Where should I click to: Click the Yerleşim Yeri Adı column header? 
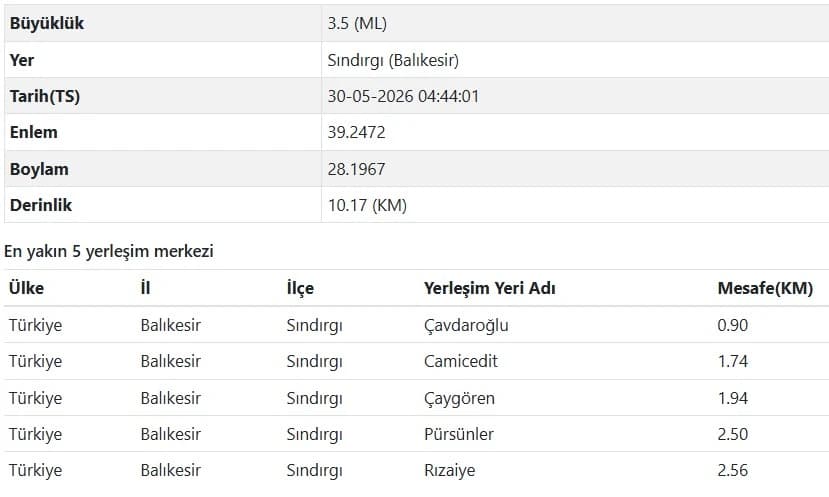(x=490, y=288)
